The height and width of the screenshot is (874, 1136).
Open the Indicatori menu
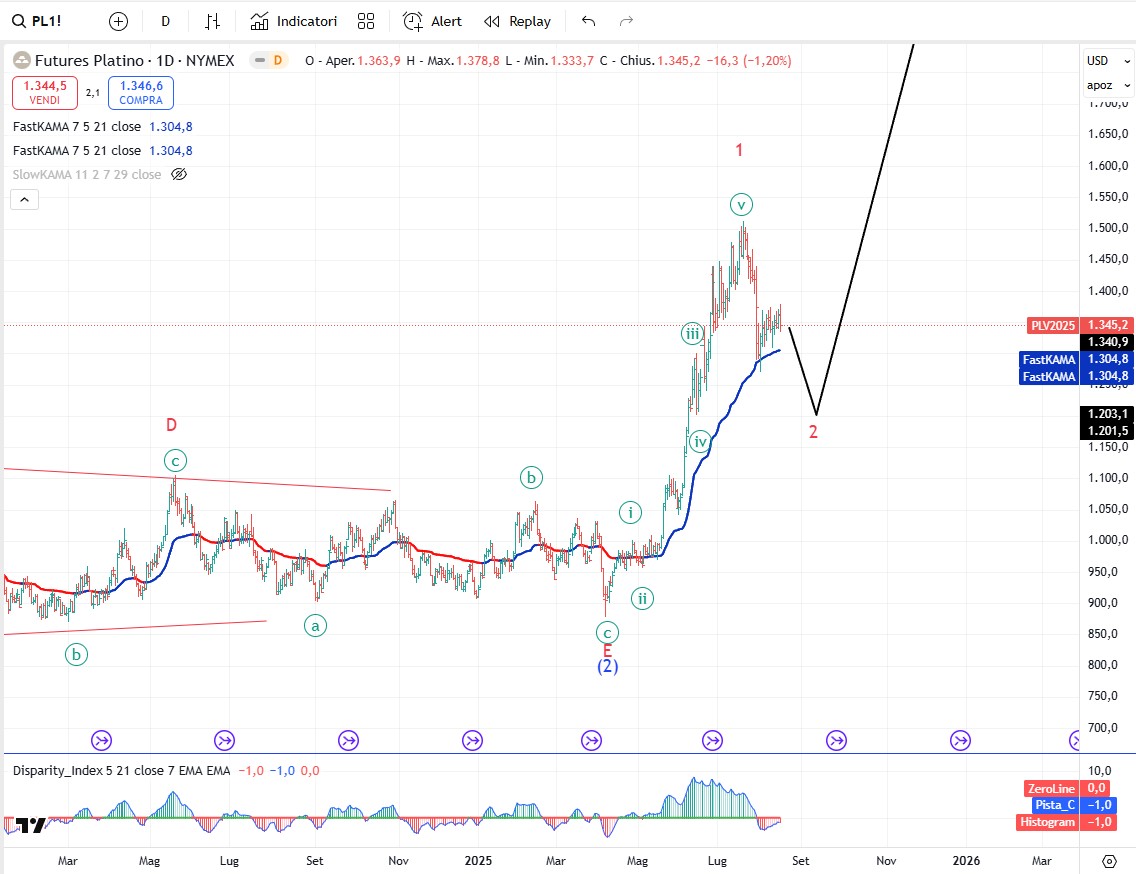click(294, 21)
